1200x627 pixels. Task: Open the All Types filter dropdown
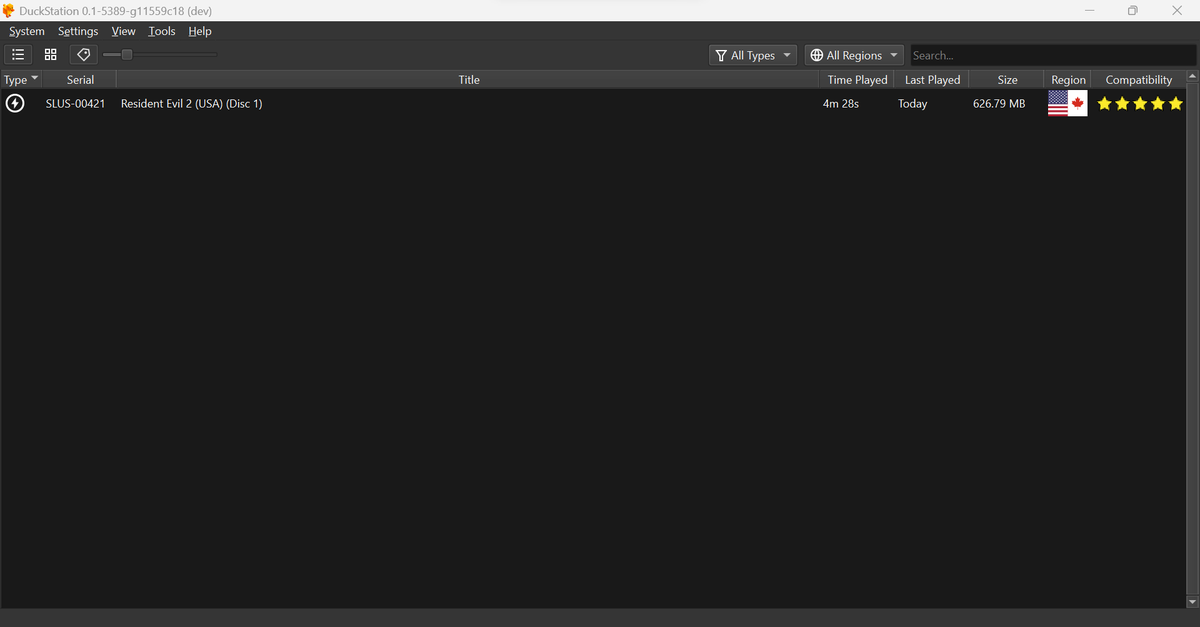coord(753,55)
